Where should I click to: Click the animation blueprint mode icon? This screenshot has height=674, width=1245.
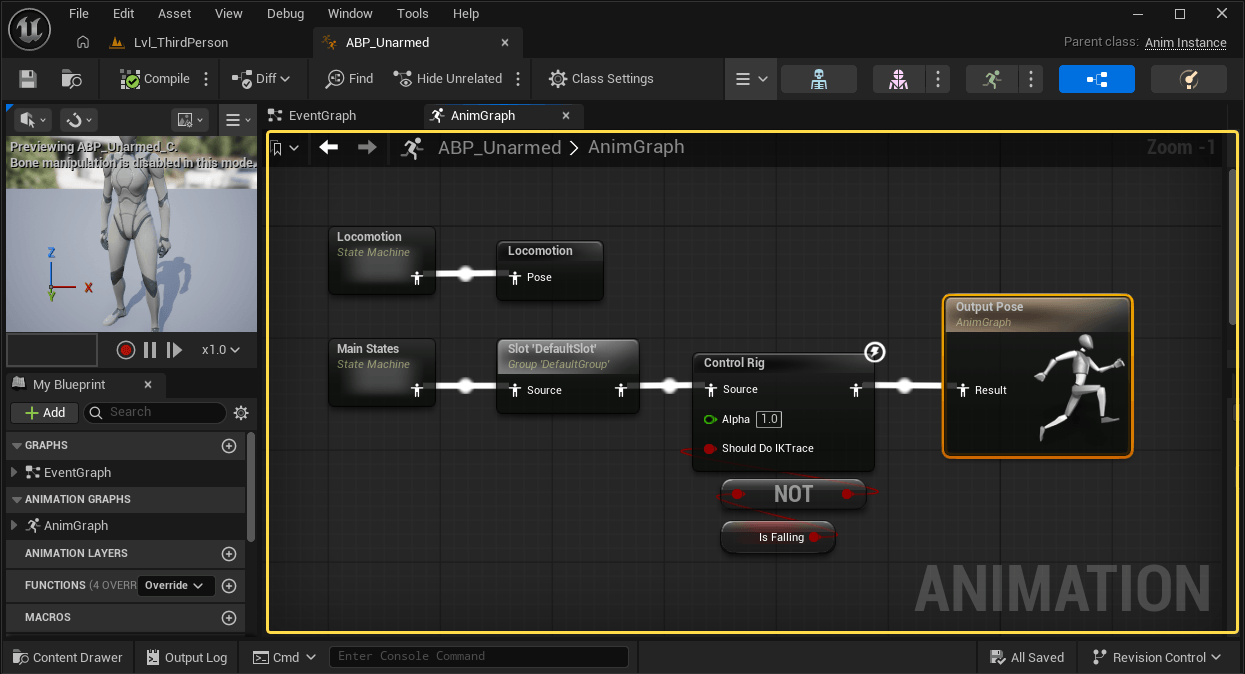[x=1096, y=79]
